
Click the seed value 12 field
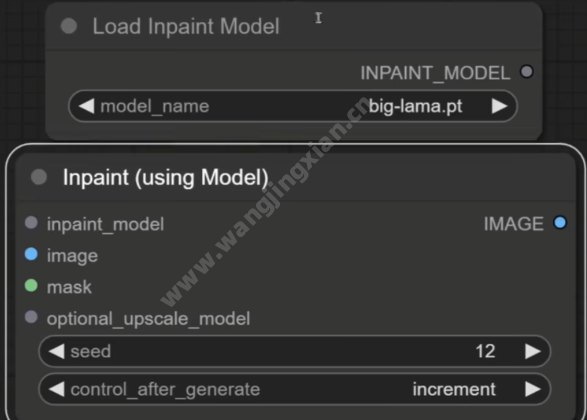pos(295,351)
